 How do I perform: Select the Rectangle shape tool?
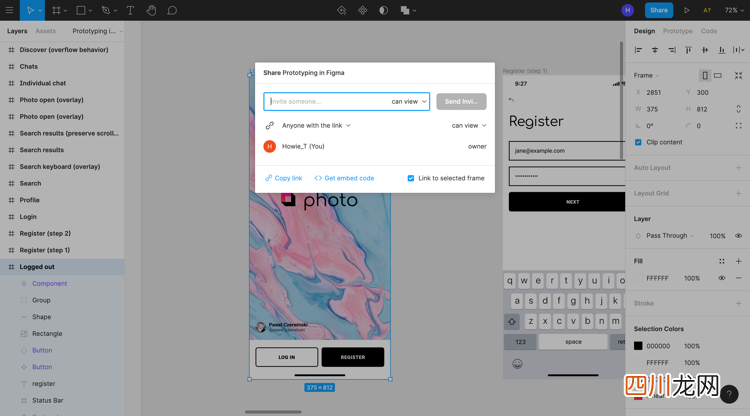click(80, 10)
